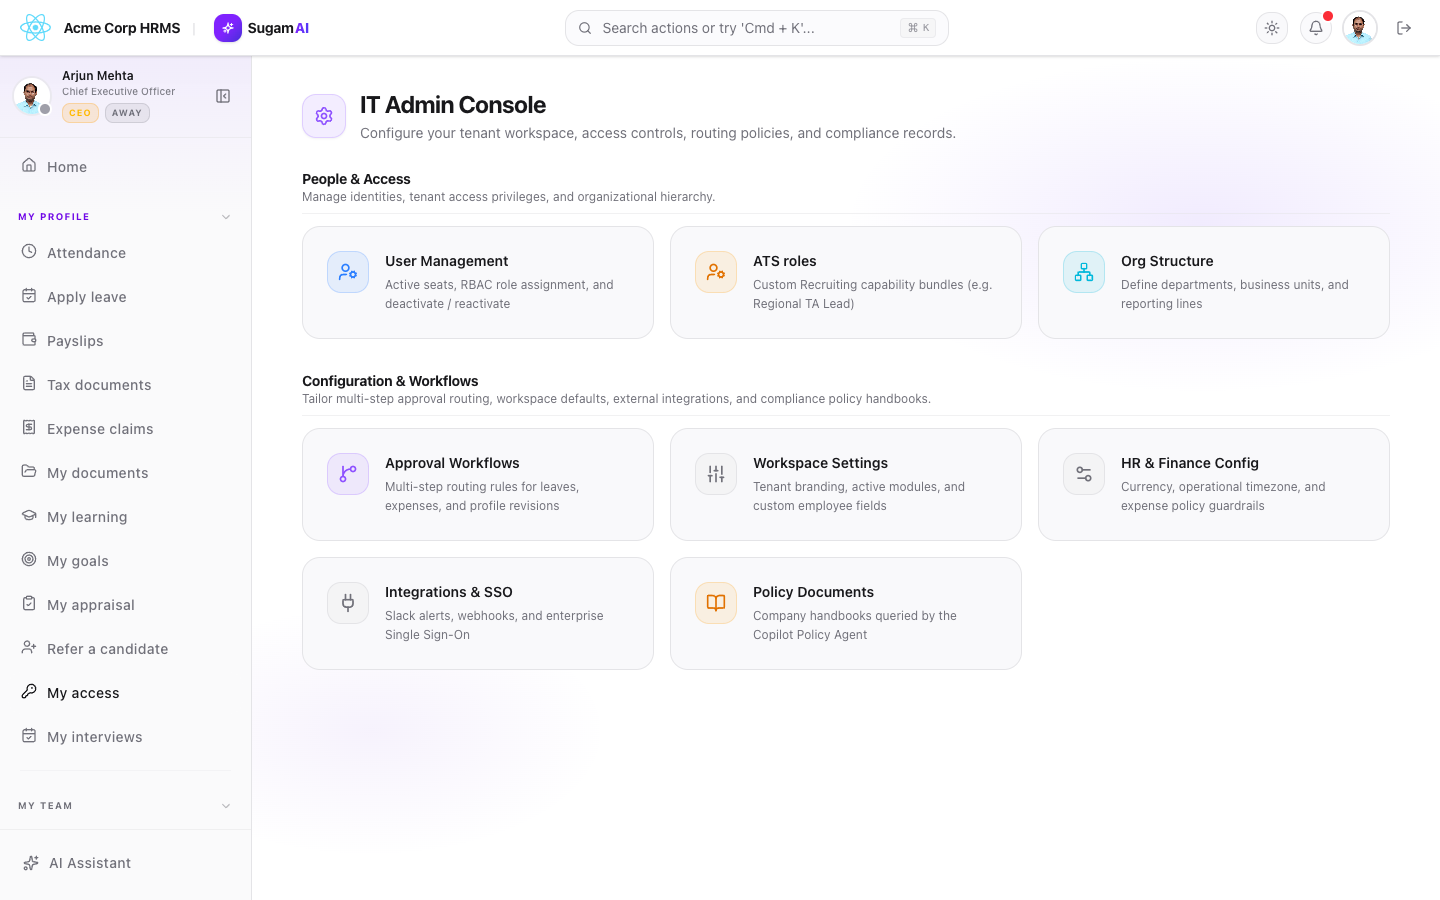Click the My access key icon
The height and width of the screenshot is (900, 1440).
tap(29, 692)
